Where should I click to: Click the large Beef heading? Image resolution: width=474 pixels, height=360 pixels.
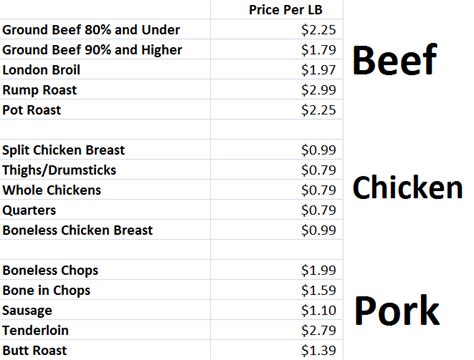coord(395,60)
